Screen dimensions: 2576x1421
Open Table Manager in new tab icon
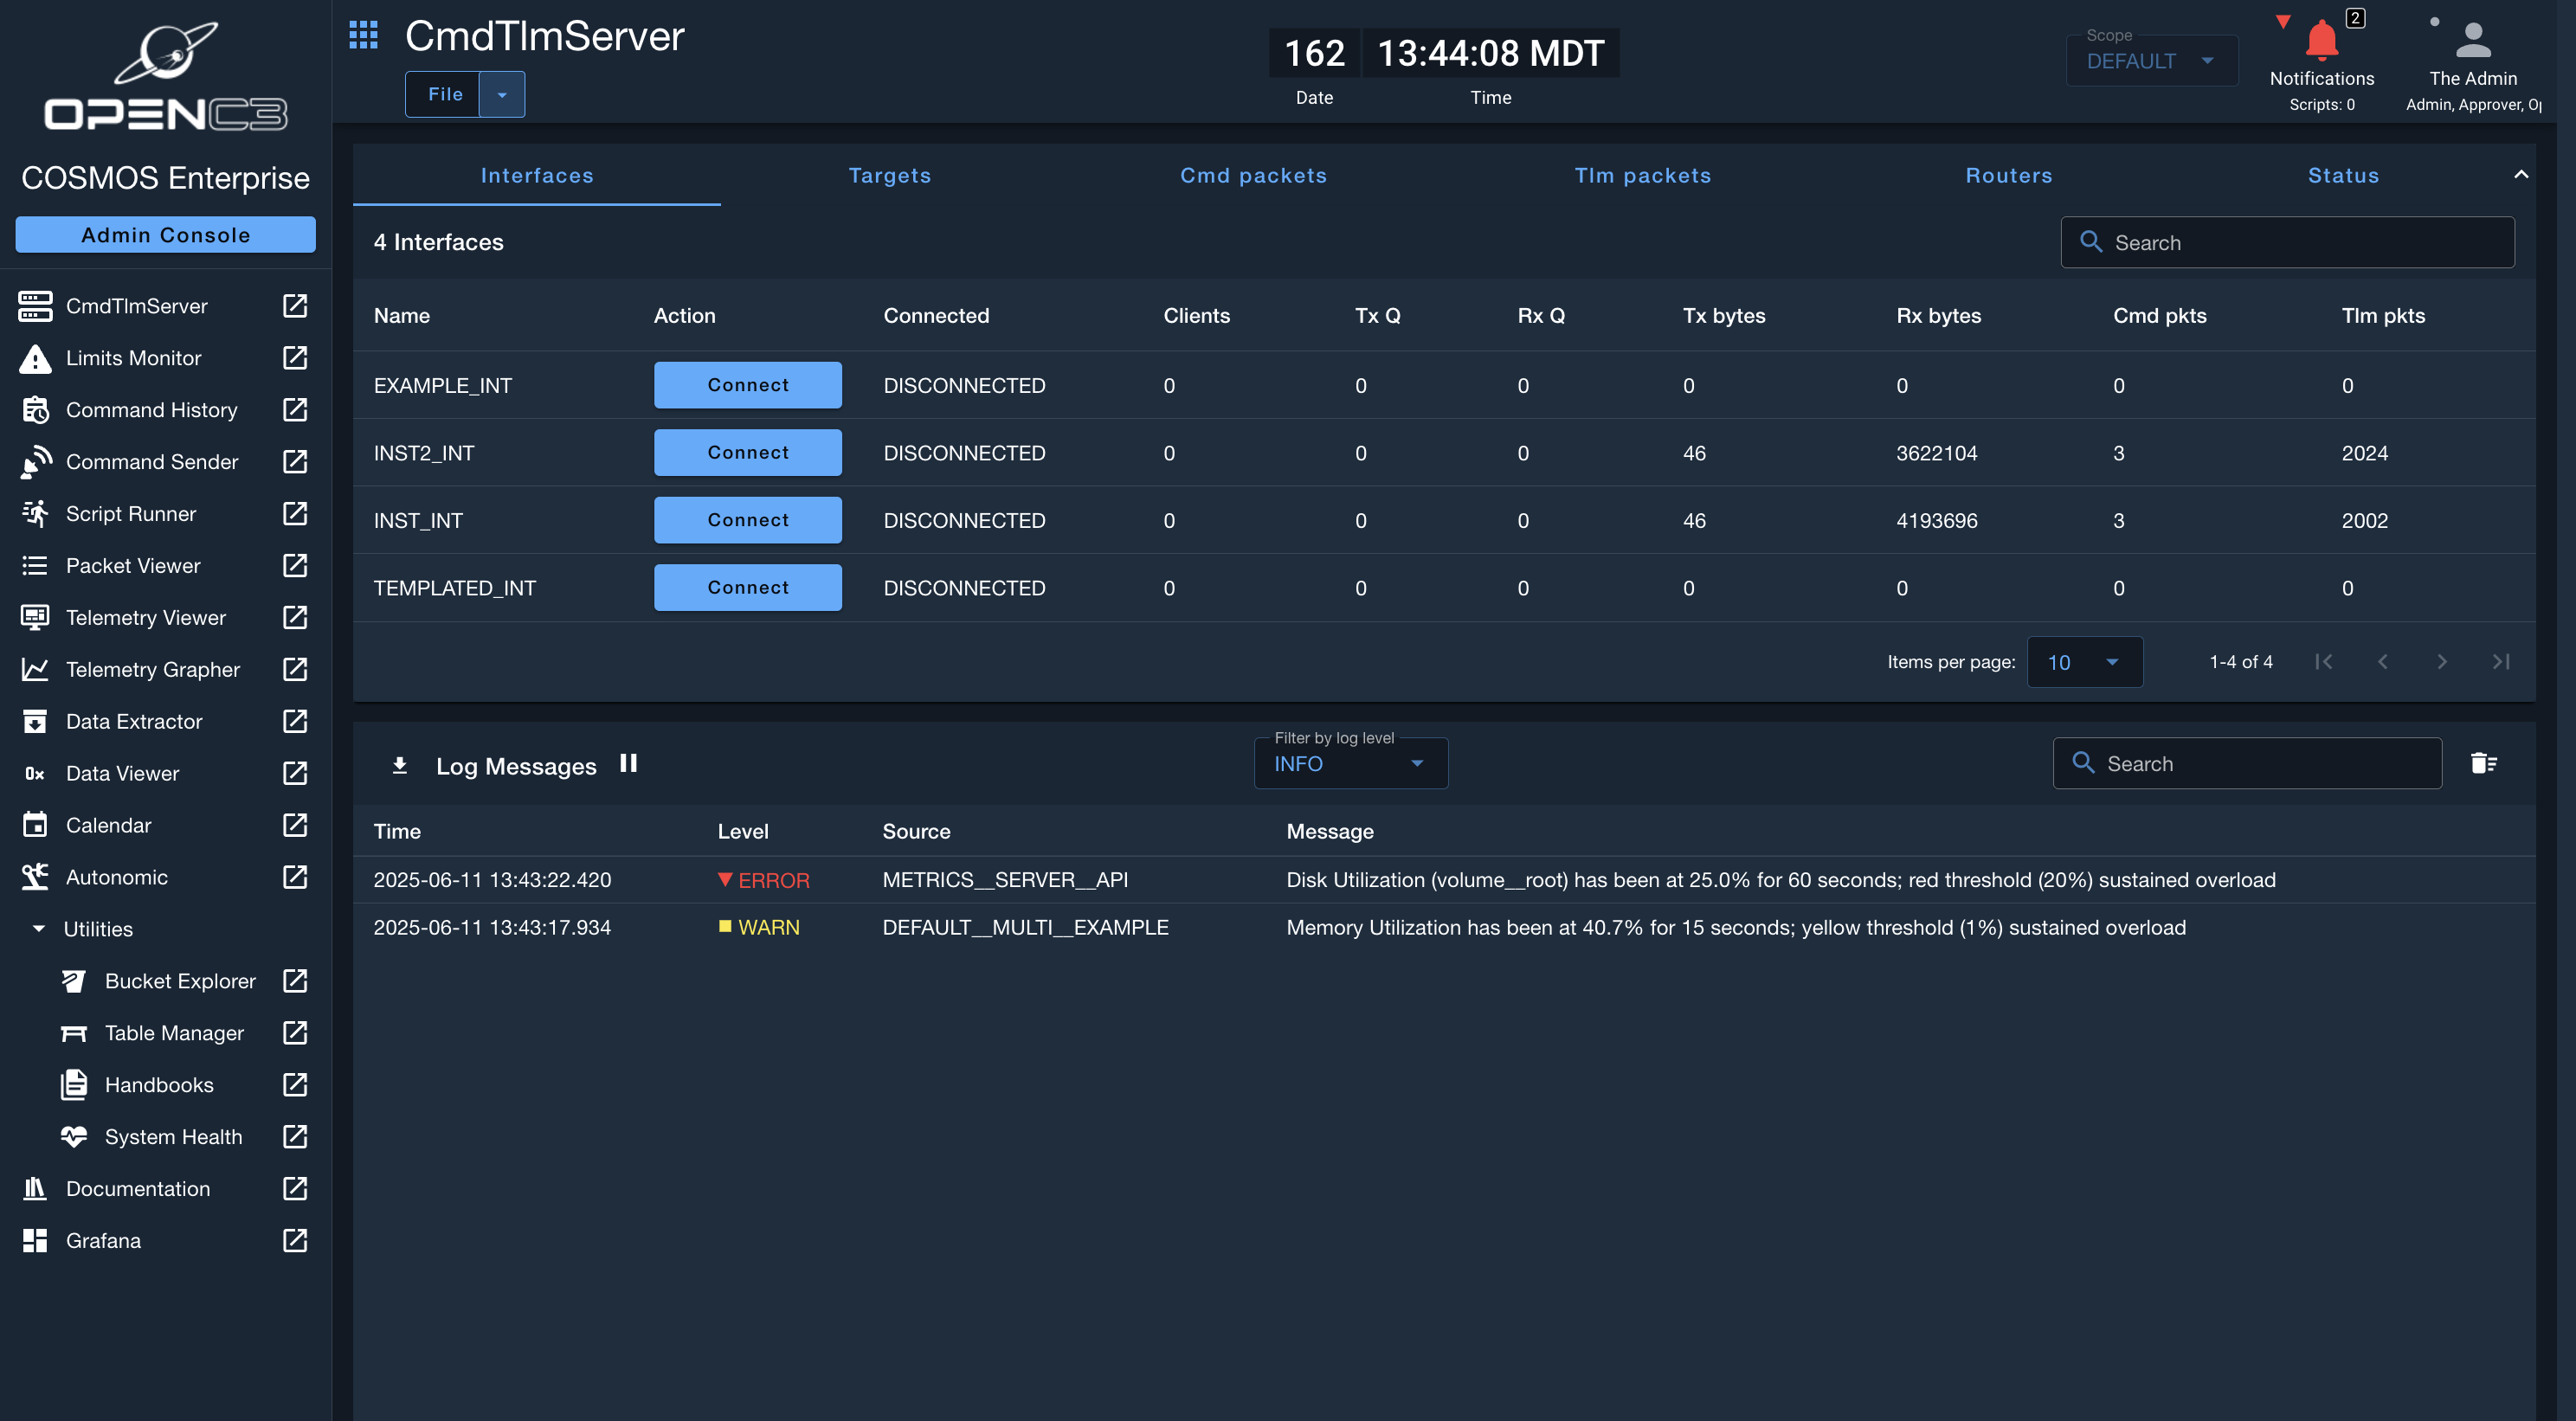click(295, 1033)
